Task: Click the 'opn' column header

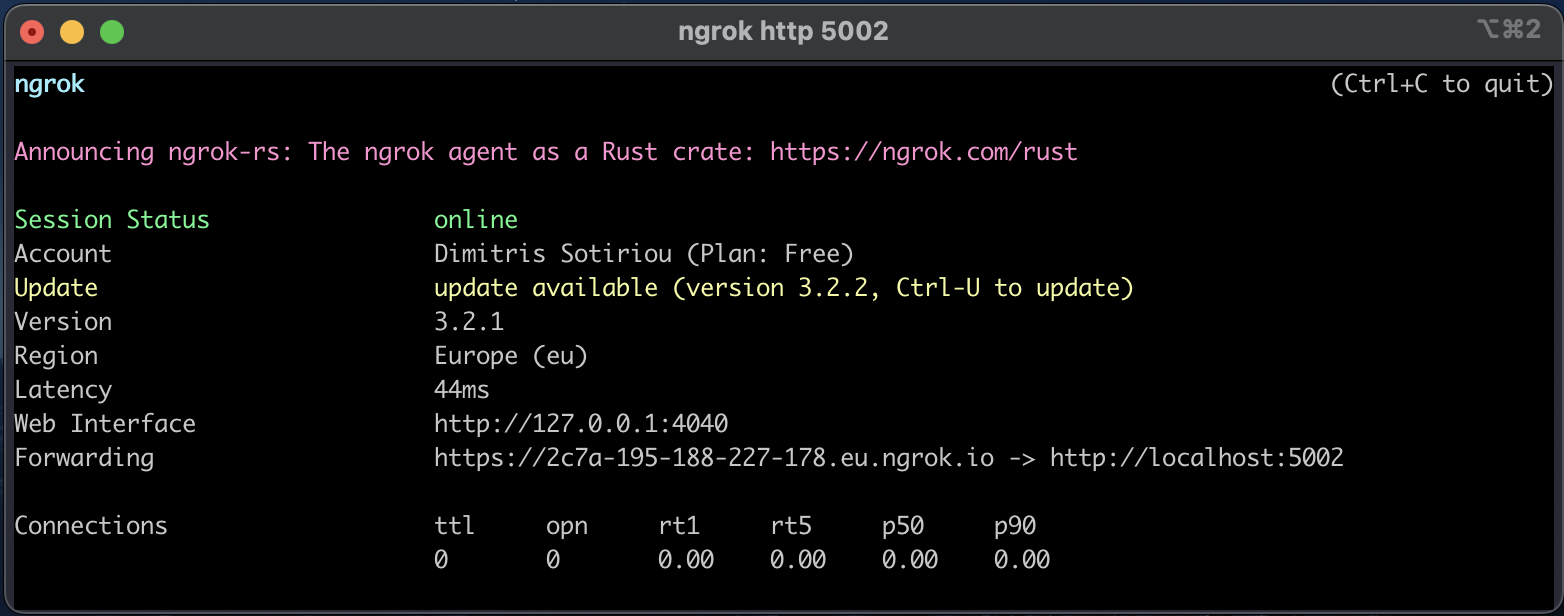Action: 567,526
